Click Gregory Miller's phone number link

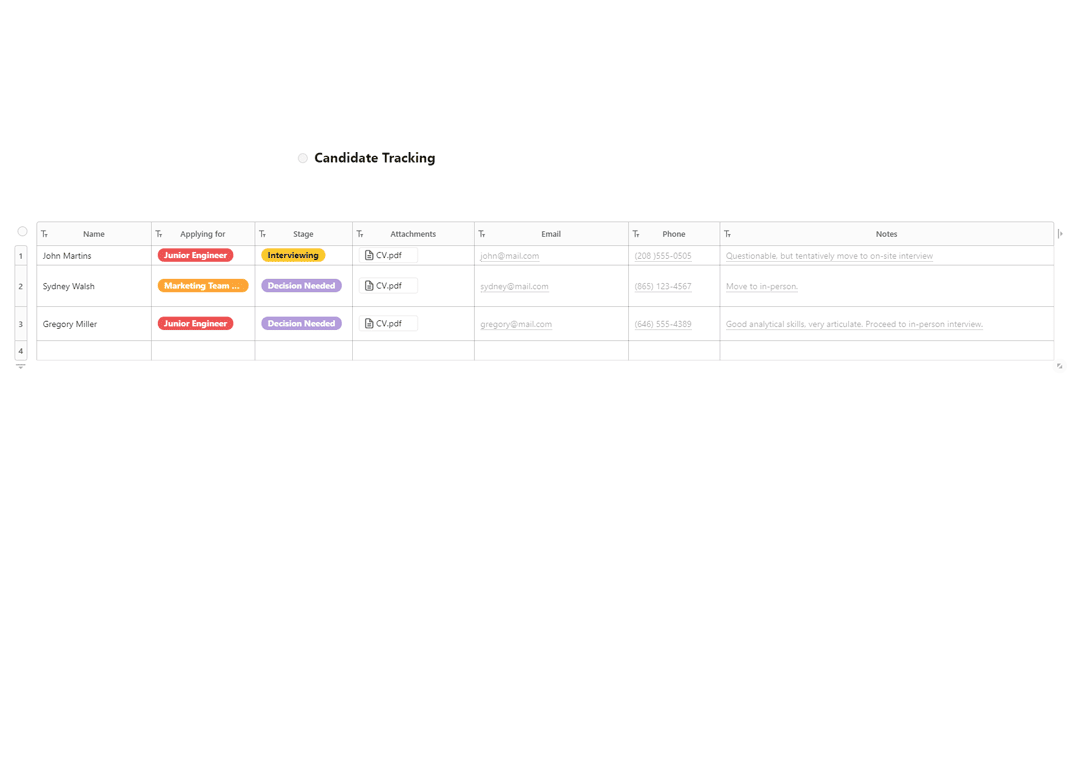[663, 324]
